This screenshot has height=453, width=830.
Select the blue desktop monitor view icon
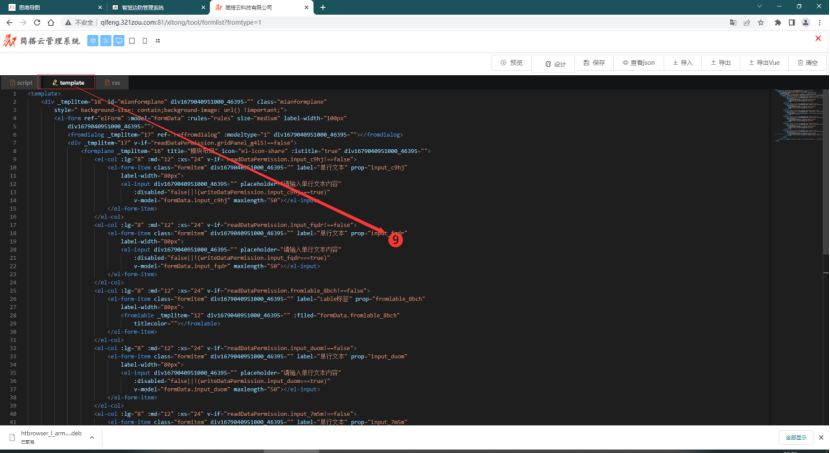[x=118, y=41]
